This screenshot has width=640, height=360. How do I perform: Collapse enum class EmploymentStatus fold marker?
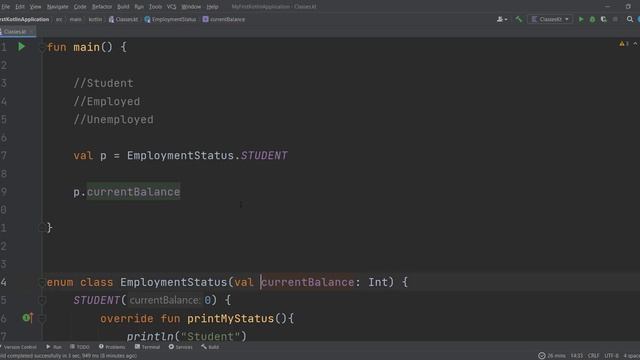pos(42,282)
